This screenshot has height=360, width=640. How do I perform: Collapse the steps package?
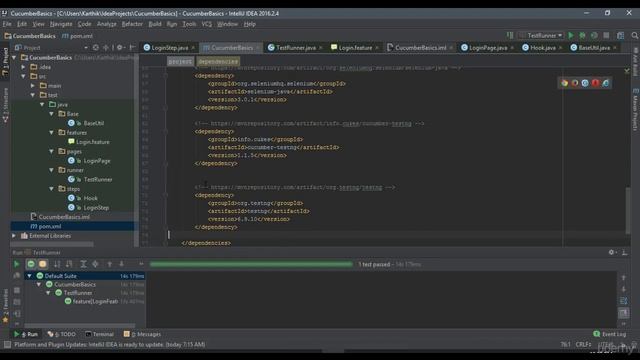52,189
